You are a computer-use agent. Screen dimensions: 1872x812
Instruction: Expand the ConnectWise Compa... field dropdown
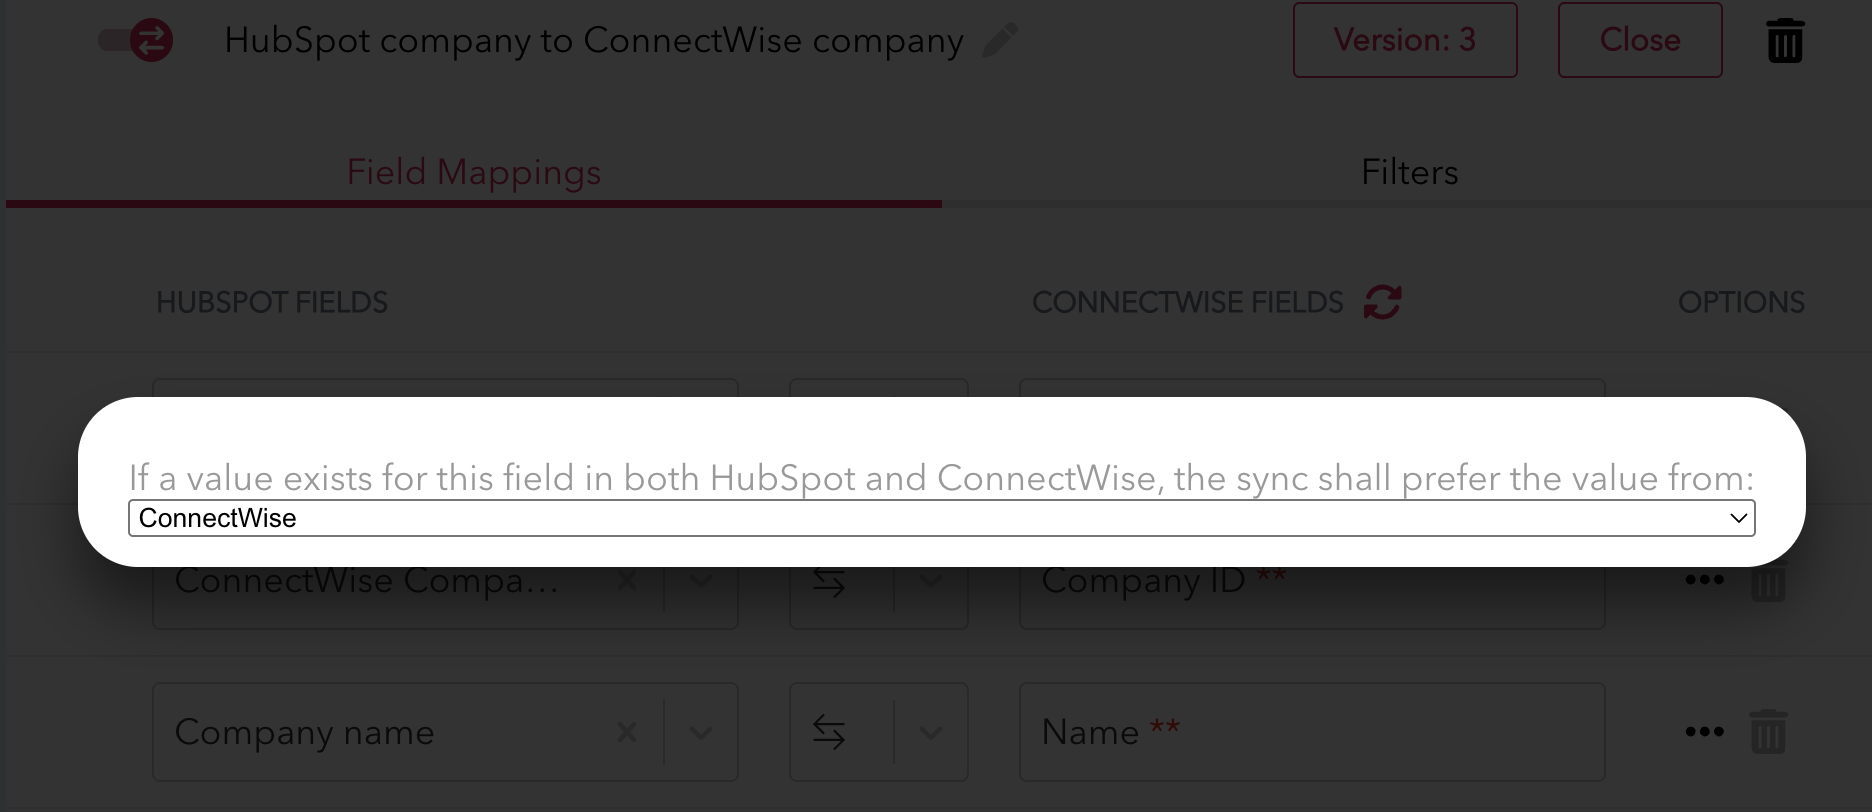pos(701,581)
